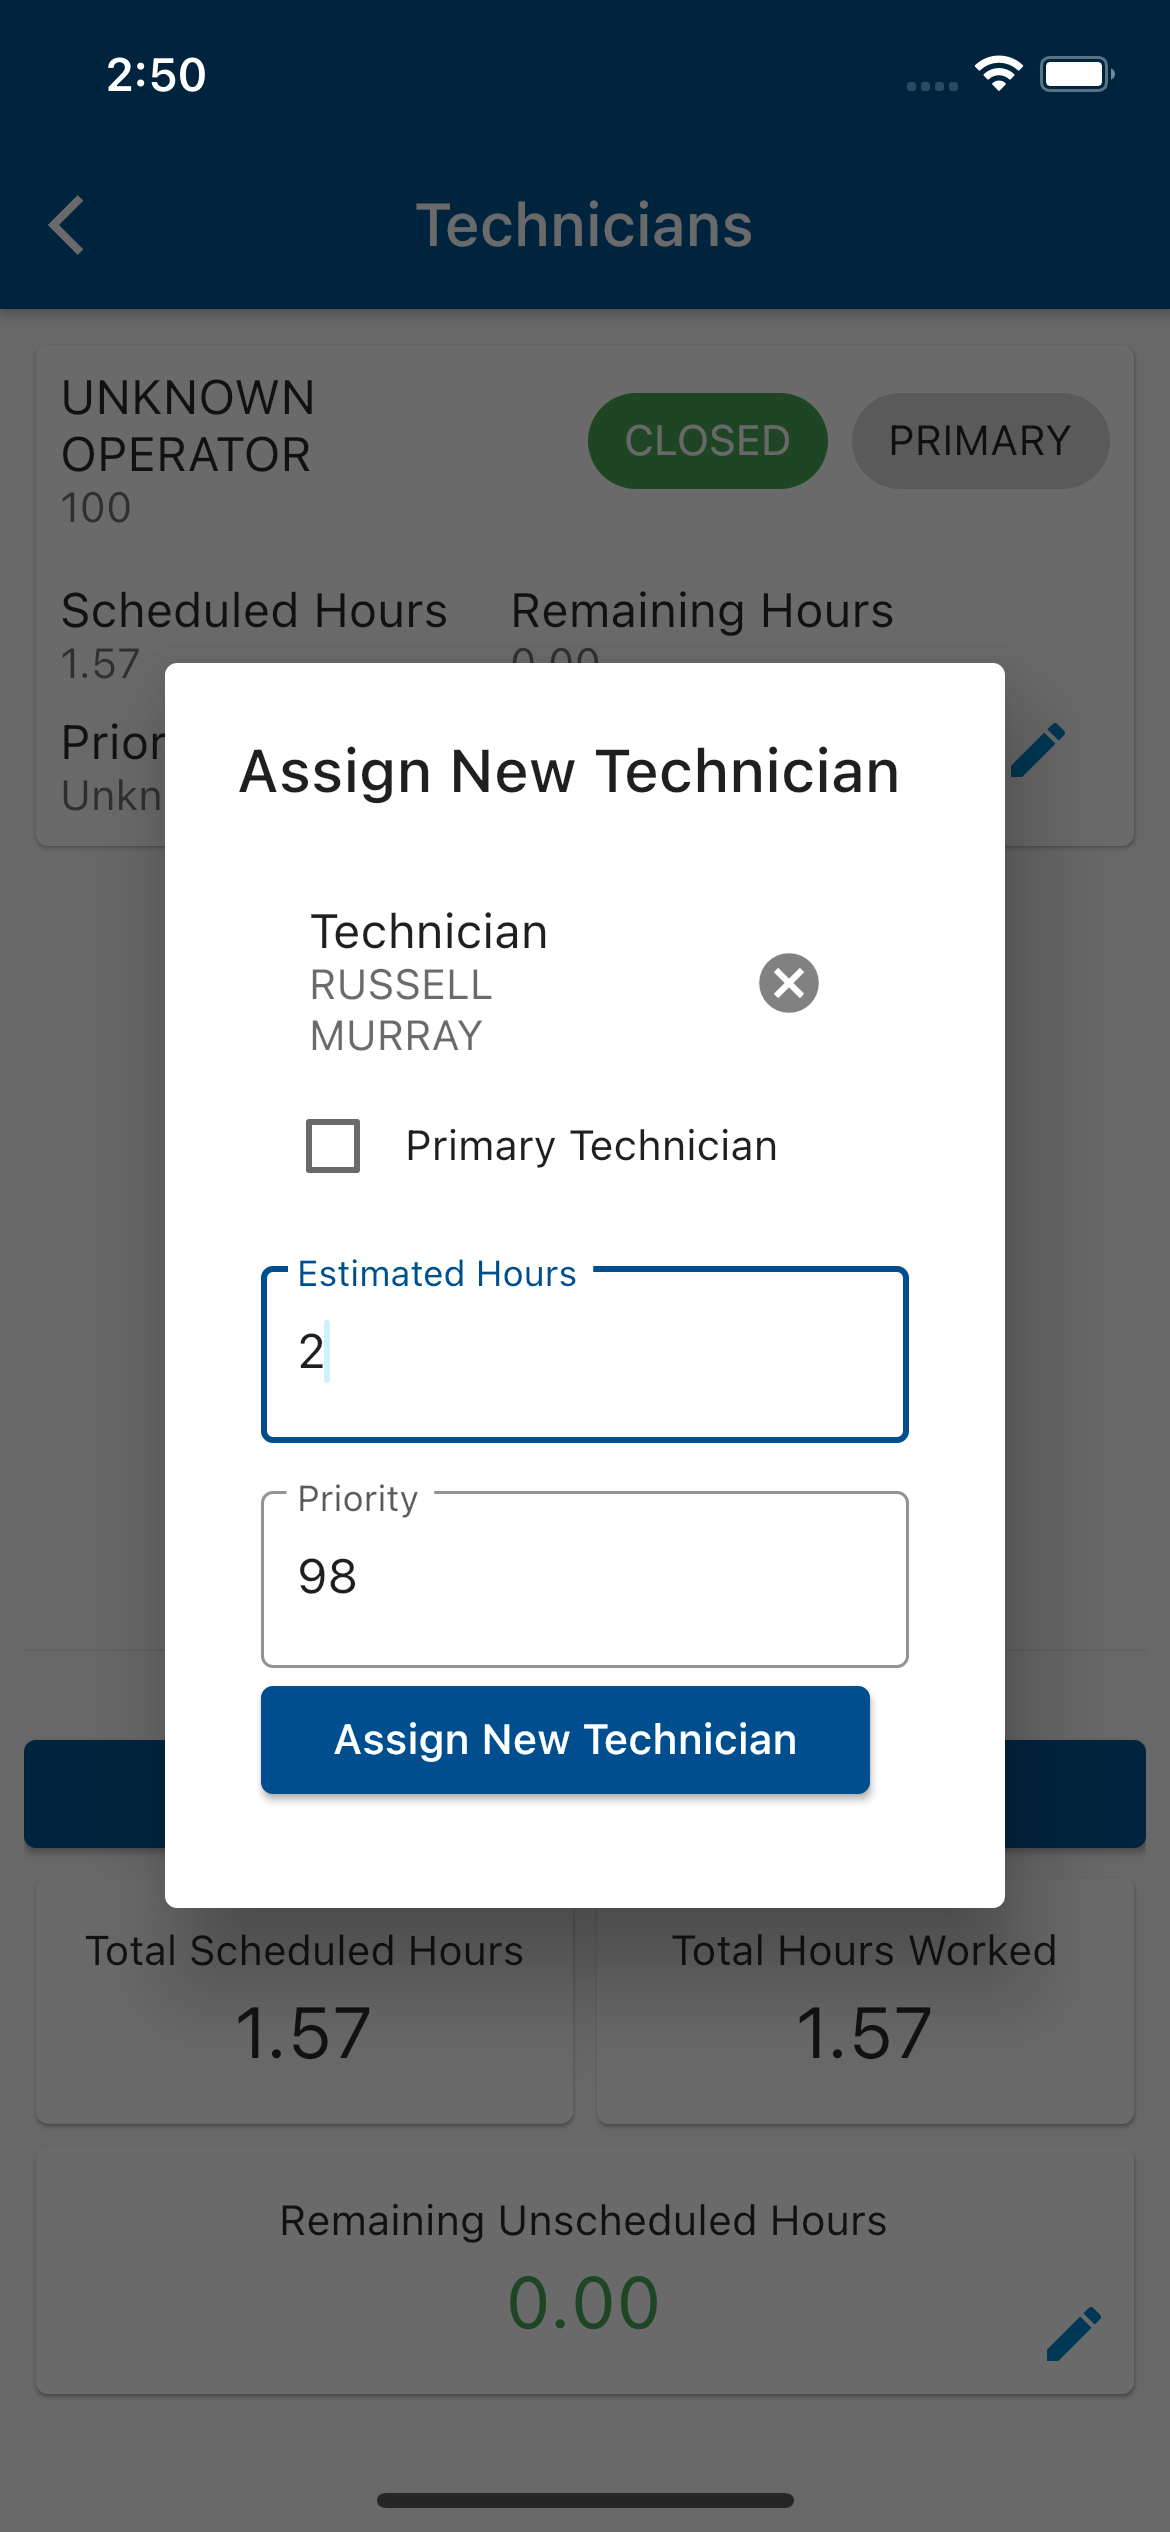Viewport: 1170px width, 2532px height.
Task: Tap the CLOSED status badge
Action: pyautogui.click(x=707, y=441)
